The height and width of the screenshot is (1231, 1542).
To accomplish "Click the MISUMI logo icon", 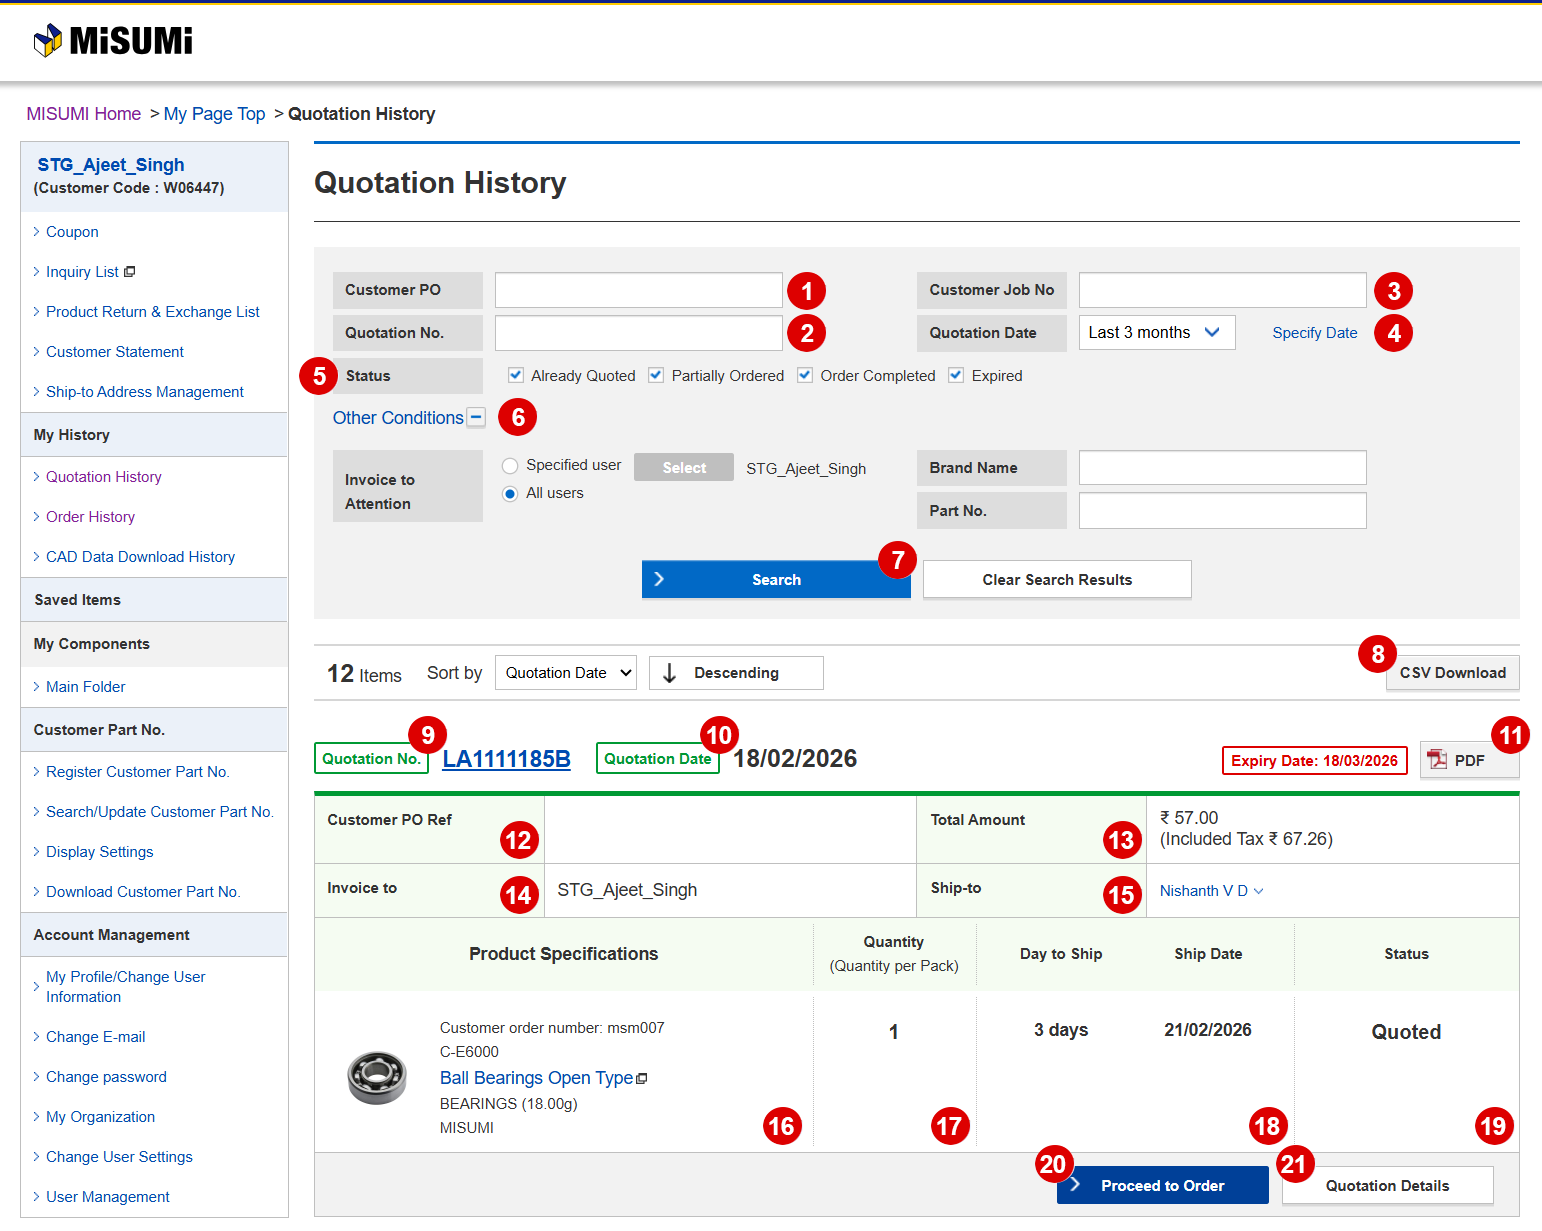I will tap(48, 40).
